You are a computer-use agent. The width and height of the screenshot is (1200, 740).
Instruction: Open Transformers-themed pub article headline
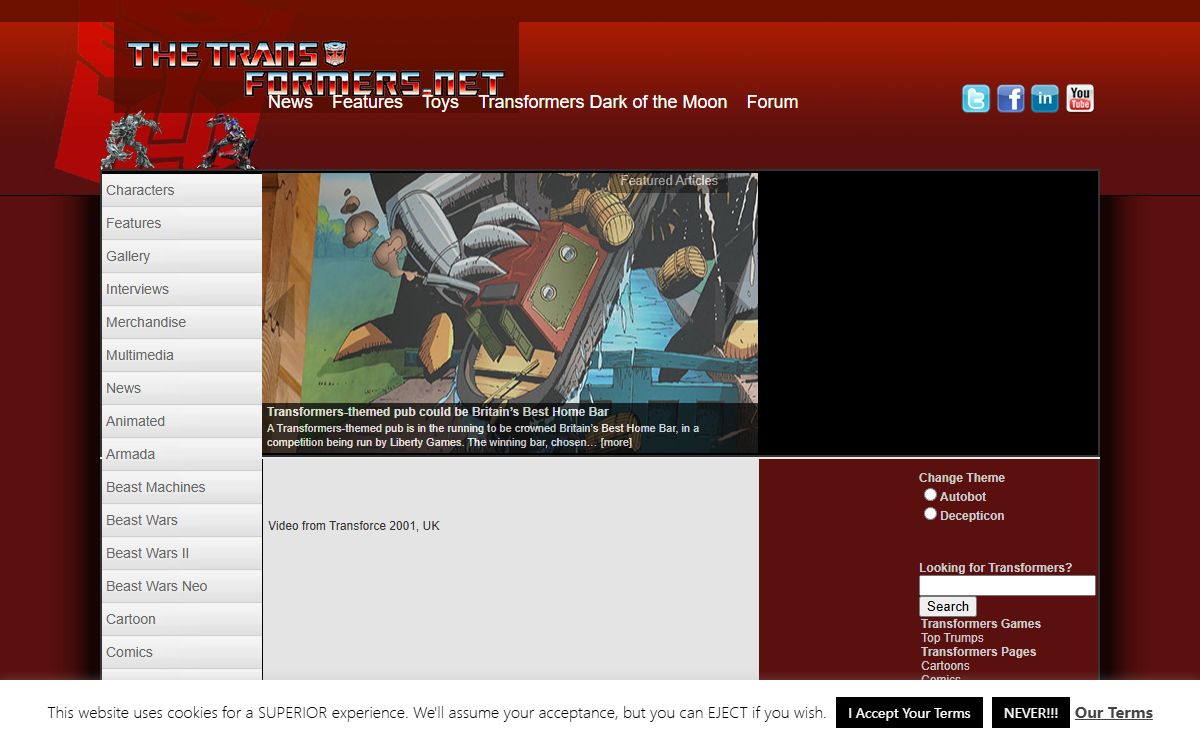click(438, 412)
